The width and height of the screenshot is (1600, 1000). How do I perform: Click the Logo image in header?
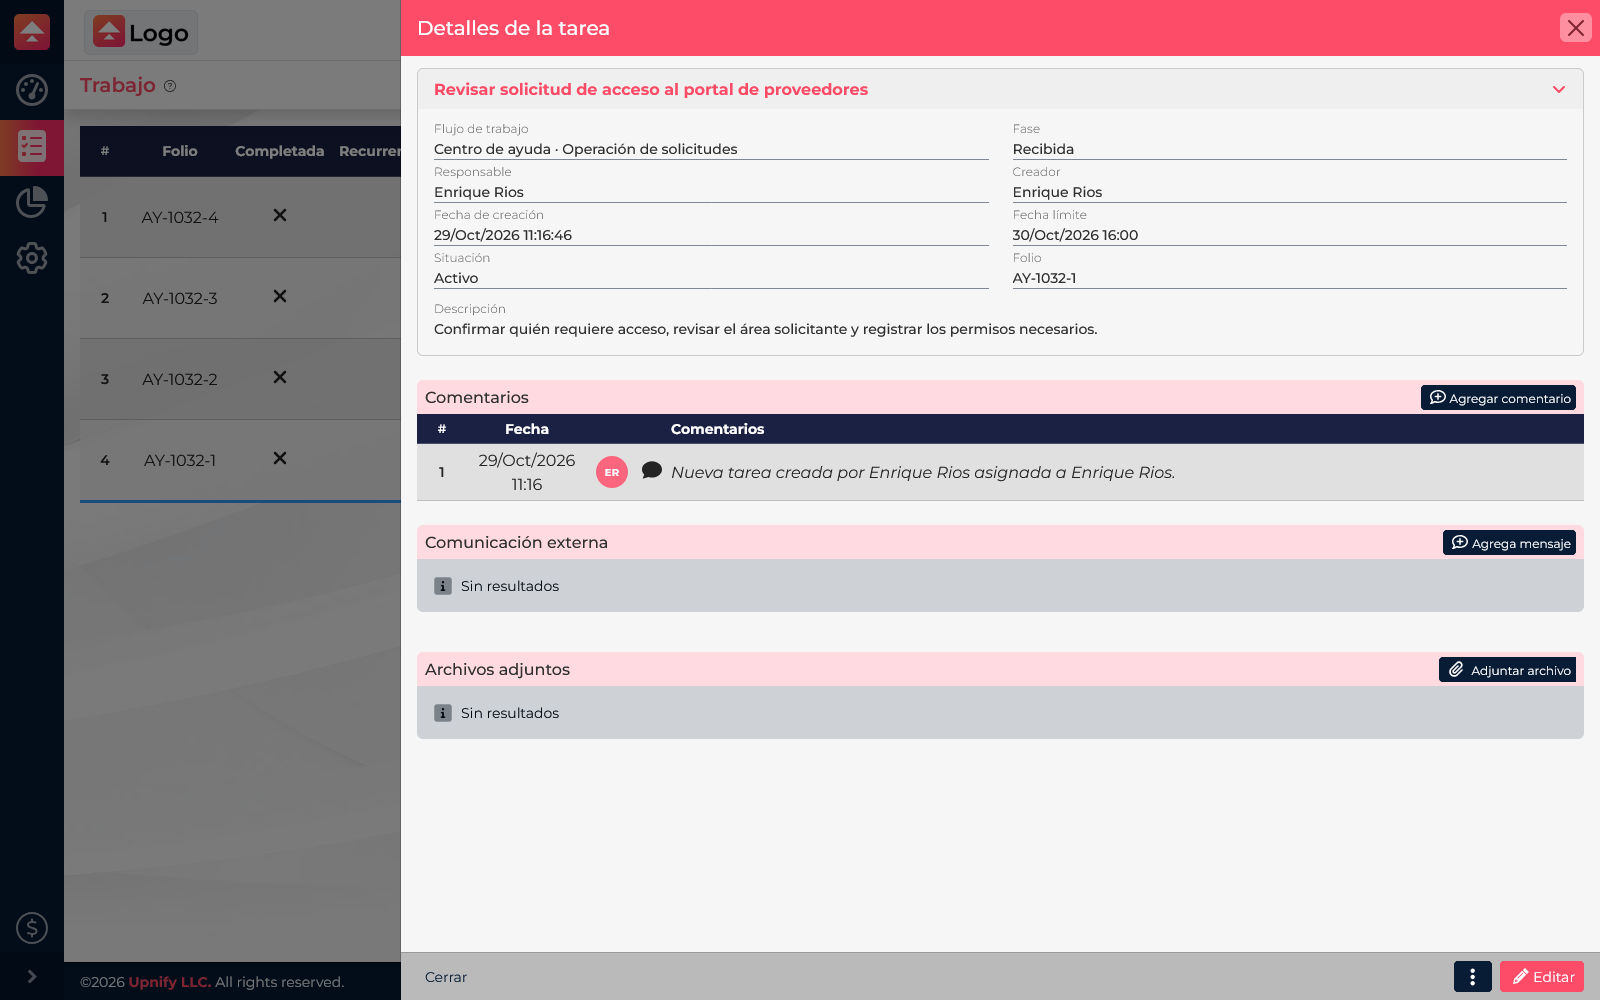[x=141, y=33]
